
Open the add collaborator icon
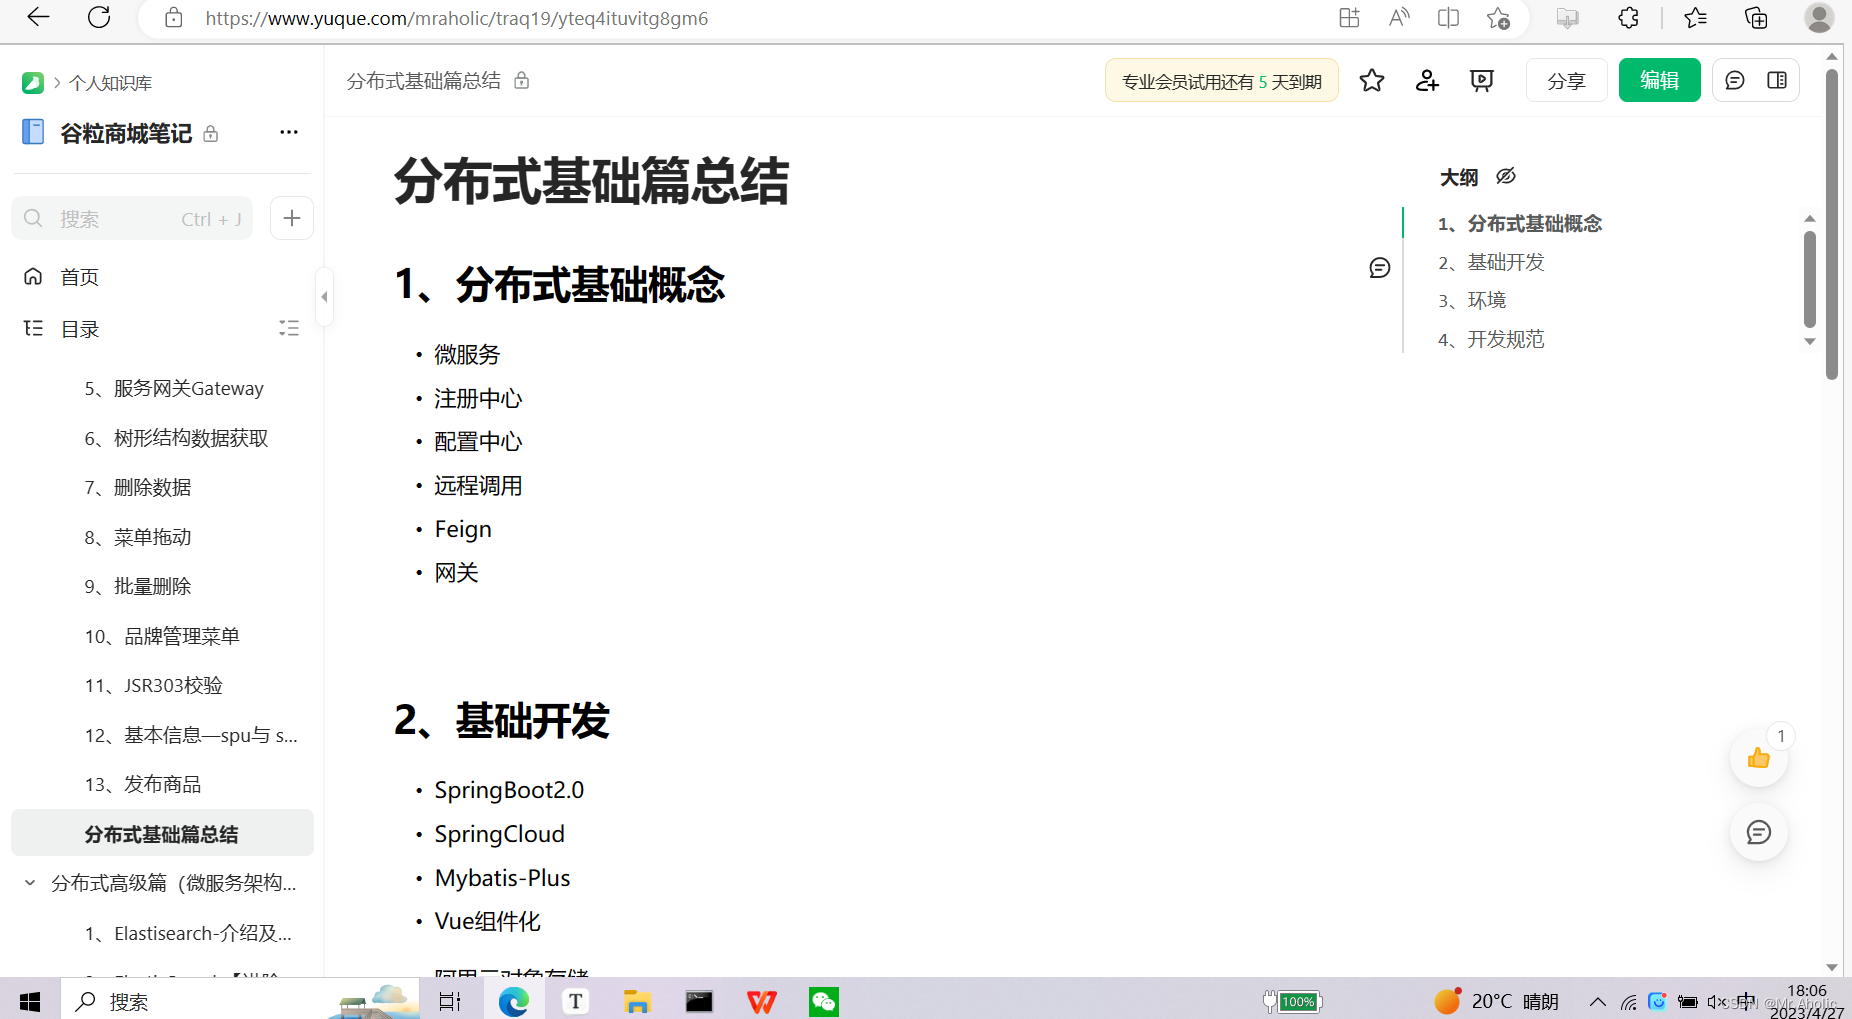pyautogui.click(x=1426, y=80)
